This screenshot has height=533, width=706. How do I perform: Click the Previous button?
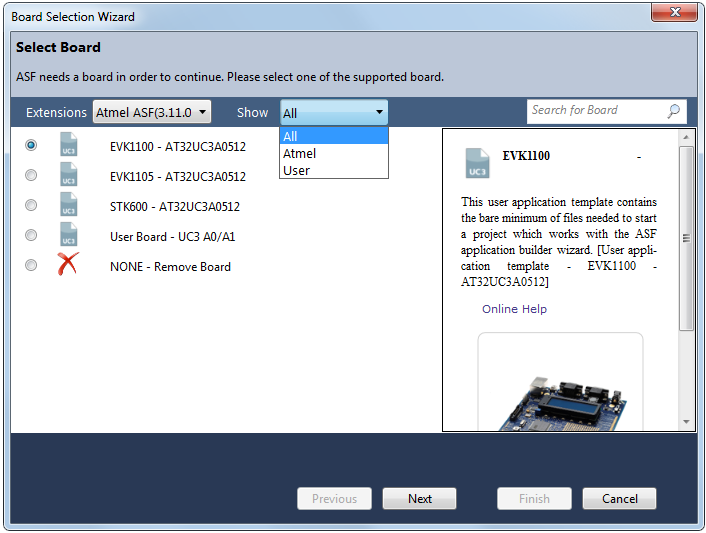(335, 499)
